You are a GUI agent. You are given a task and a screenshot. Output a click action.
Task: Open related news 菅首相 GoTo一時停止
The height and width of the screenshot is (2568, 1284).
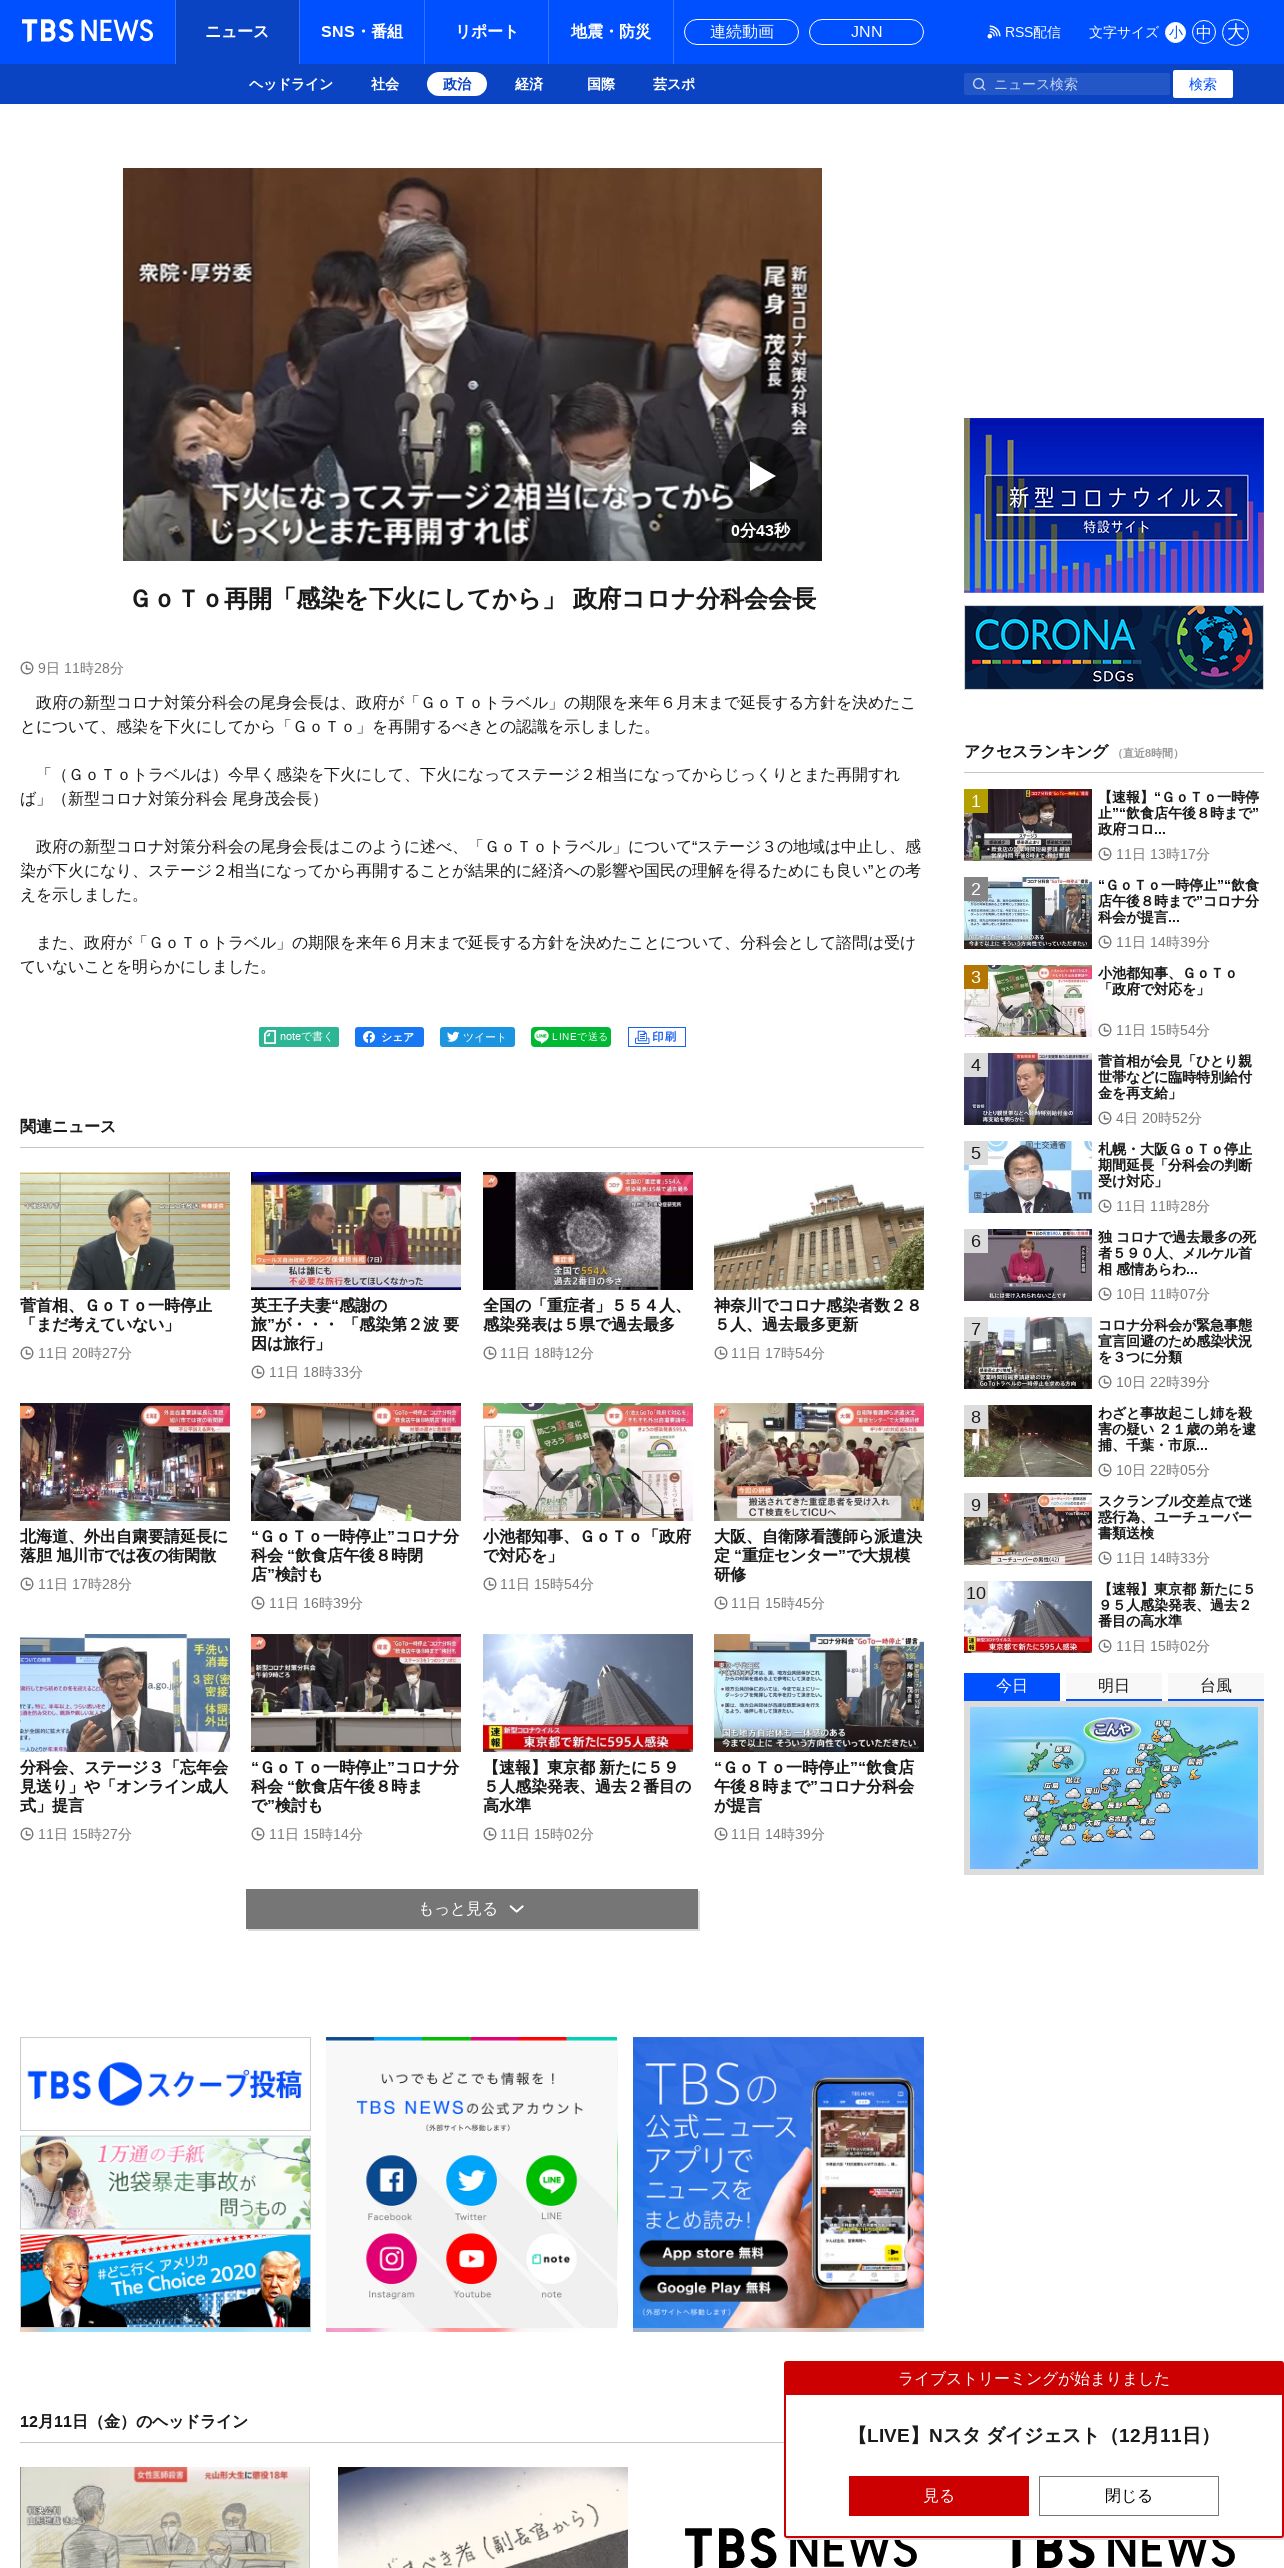point(125,1266)
